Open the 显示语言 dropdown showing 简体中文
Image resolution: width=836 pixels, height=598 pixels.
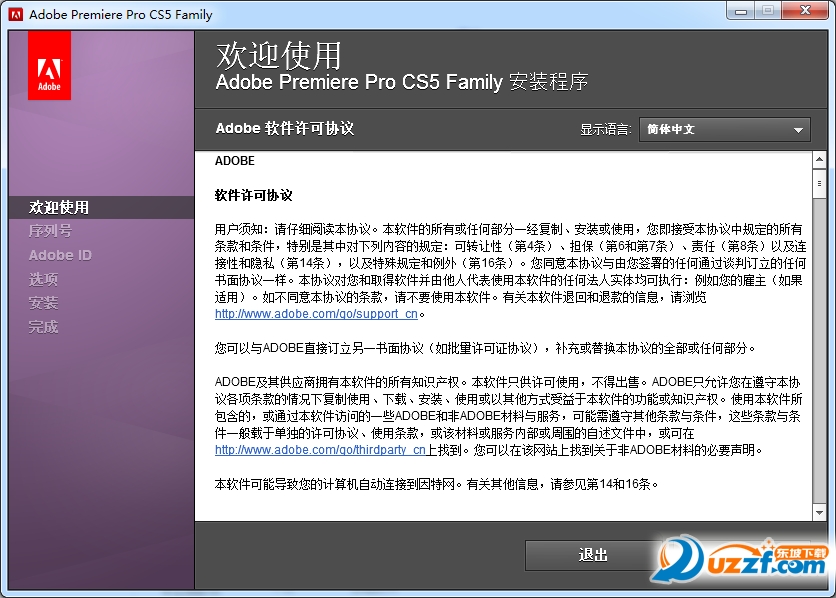click(725, 130)
